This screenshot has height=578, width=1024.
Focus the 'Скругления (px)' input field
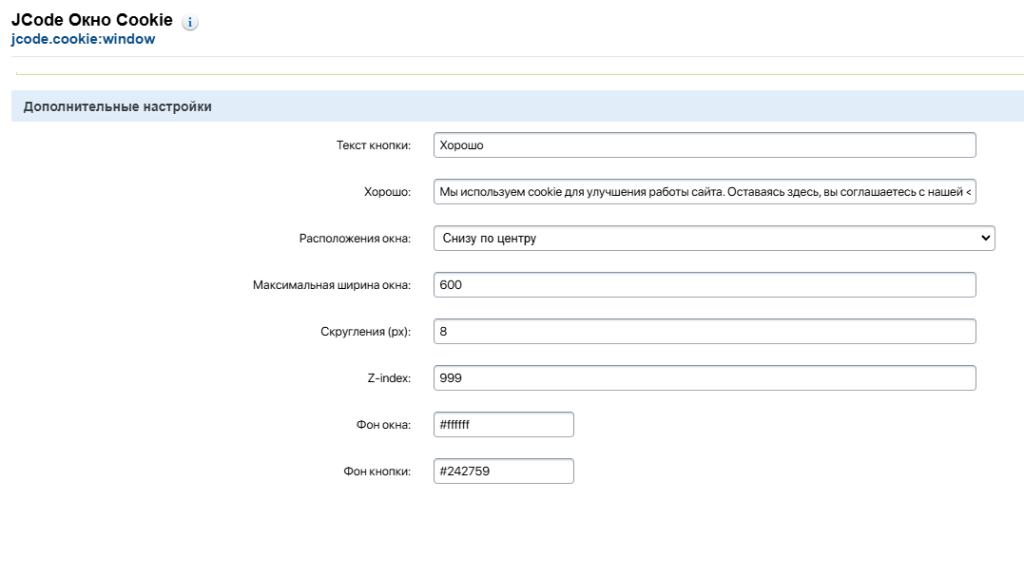pos(704,332)
